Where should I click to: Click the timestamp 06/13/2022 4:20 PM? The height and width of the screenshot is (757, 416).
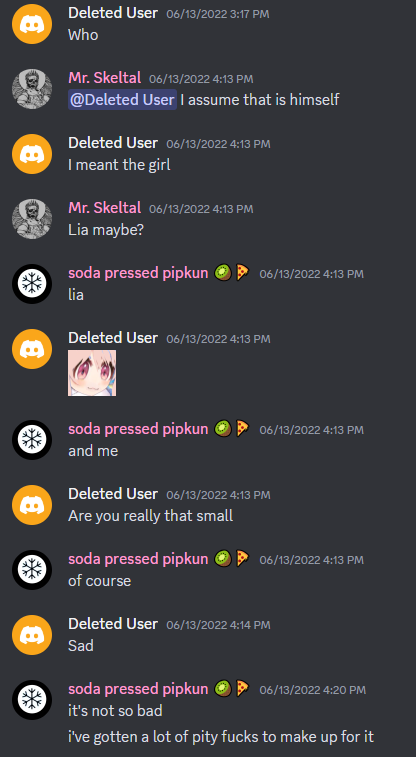tap(313, 690)
